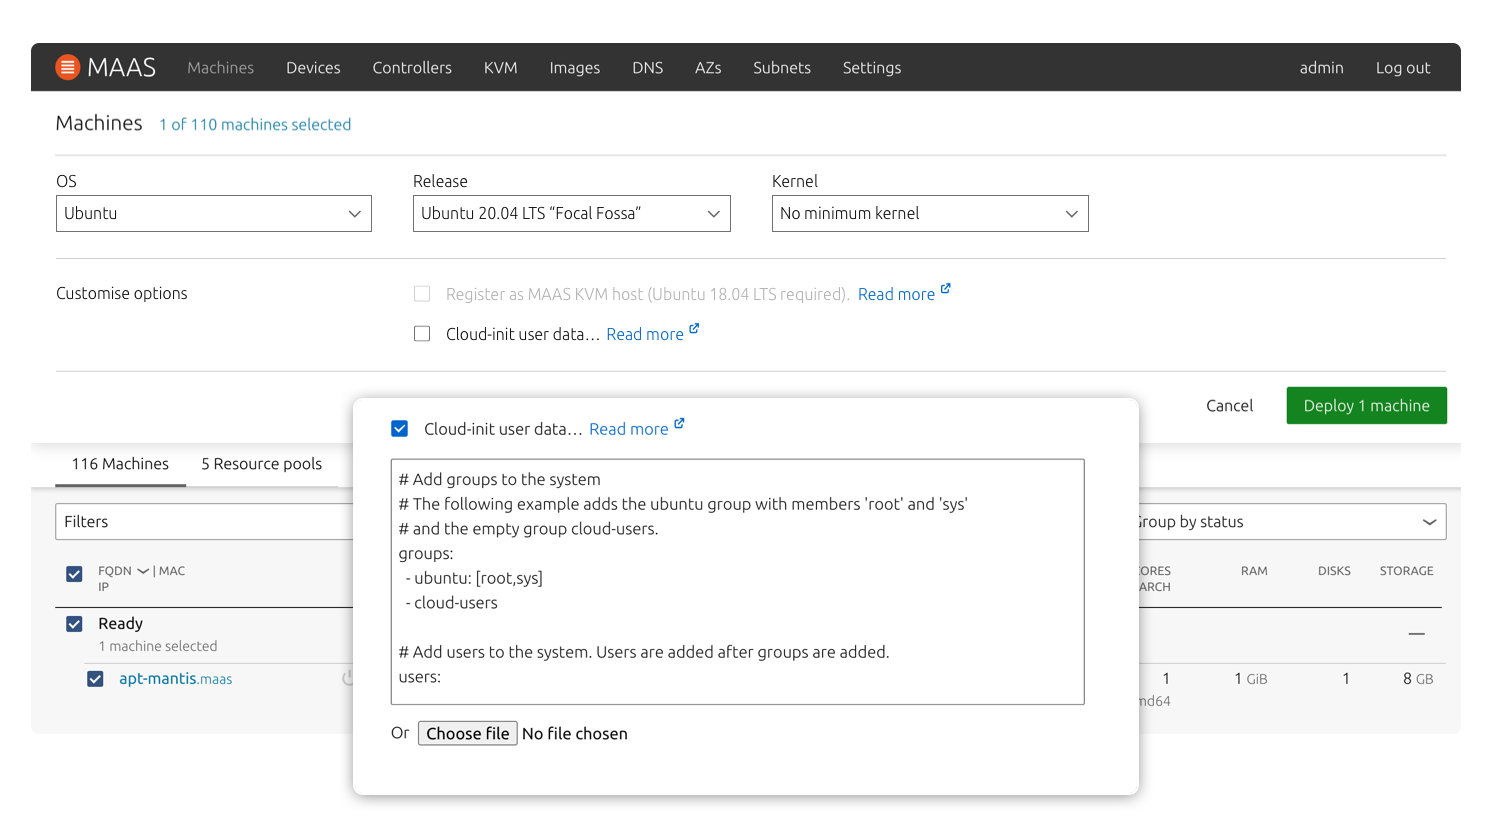
Task: Uncheck Cloud-init user data checkbox in popup
Action: coord(400,429)
